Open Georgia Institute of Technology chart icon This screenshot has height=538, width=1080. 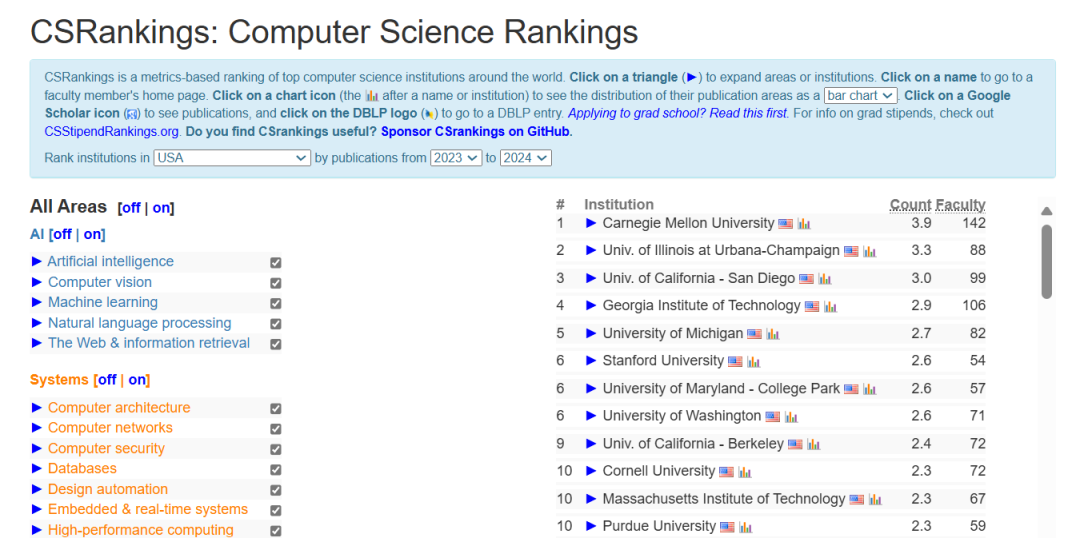(830, 307)
